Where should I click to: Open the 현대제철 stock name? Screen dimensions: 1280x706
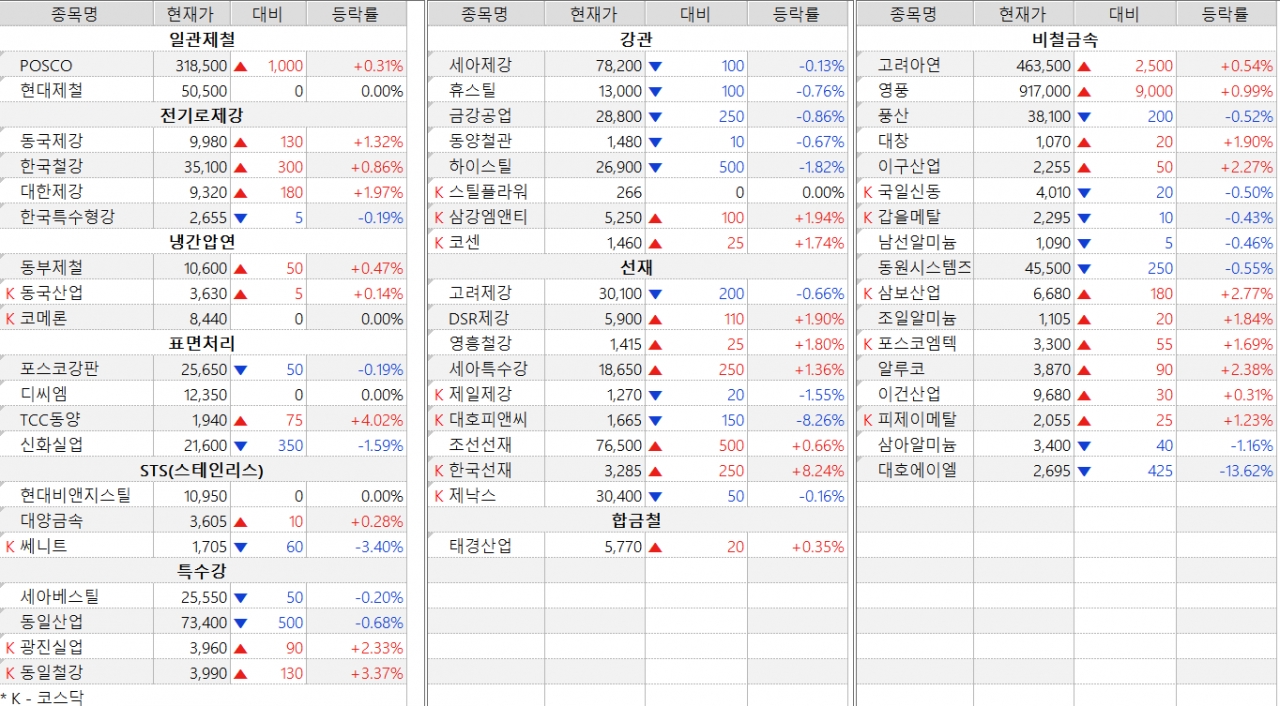(x=51, y=91)
